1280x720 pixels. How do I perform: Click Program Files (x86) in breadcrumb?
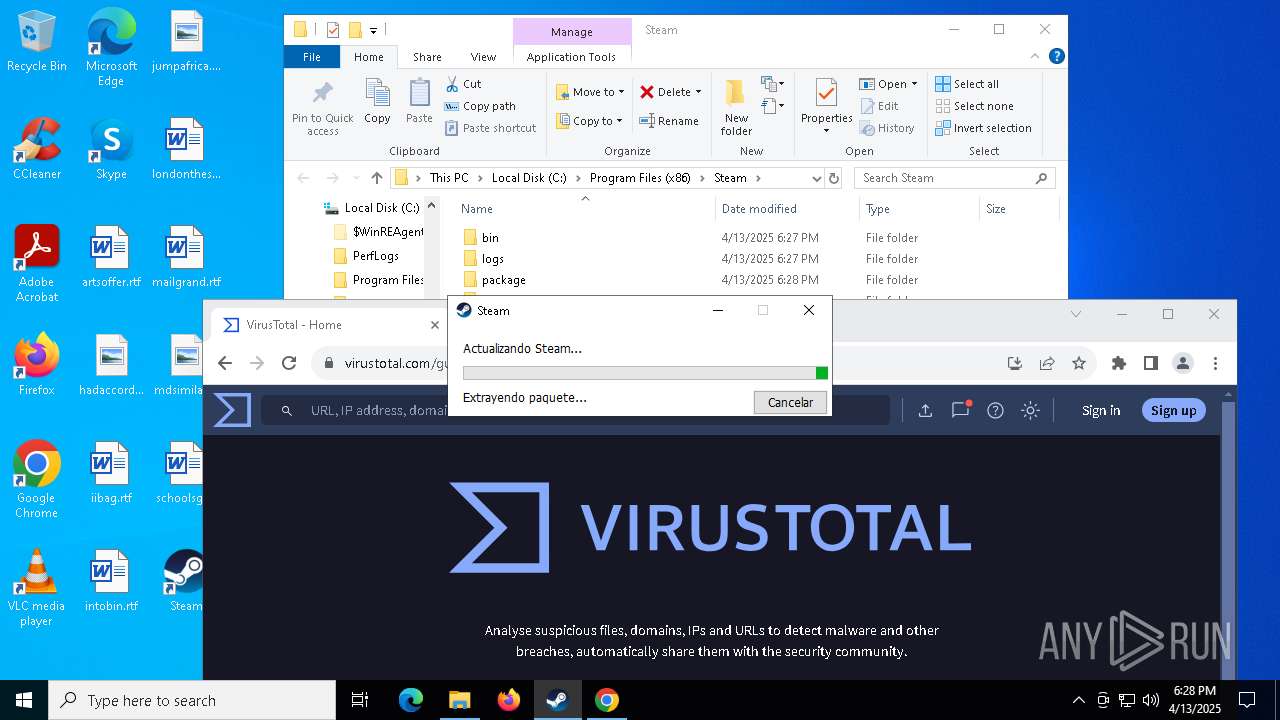click(x=640, y=178)
